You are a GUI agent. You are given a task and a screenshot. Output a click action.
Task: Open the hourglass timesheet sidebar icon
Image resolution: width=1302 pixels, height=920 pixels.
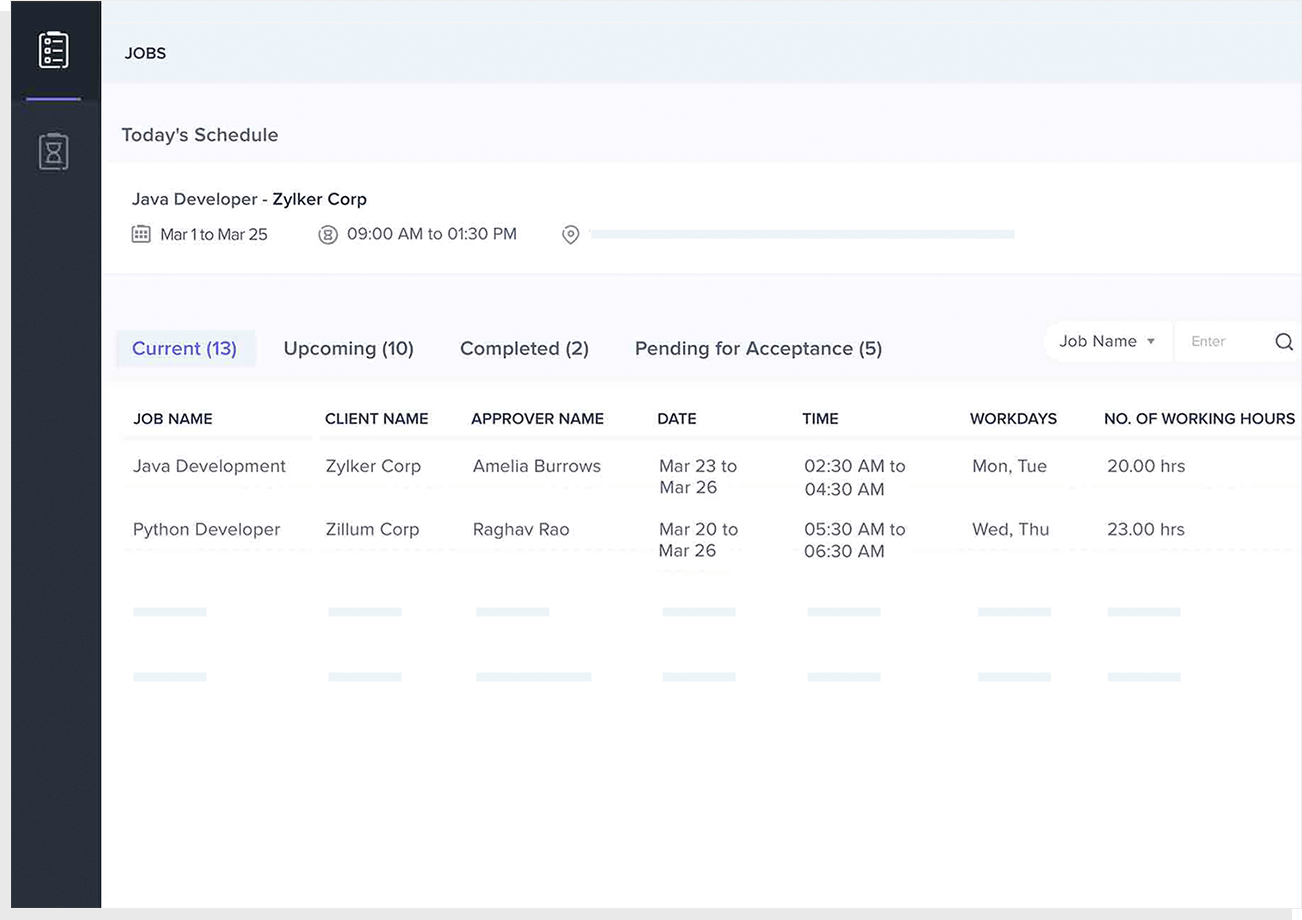click(x=53, y=152)
